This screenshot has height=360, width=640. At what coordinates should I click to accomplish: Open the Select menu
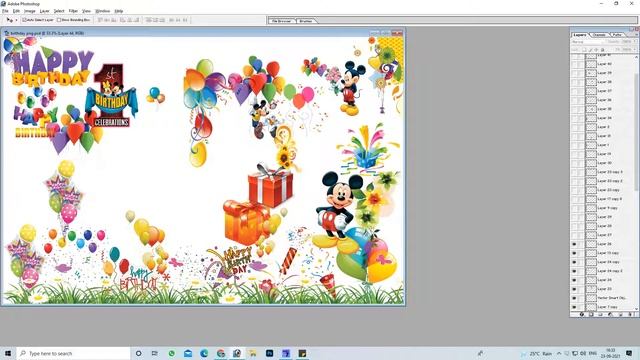coord(59,11)
